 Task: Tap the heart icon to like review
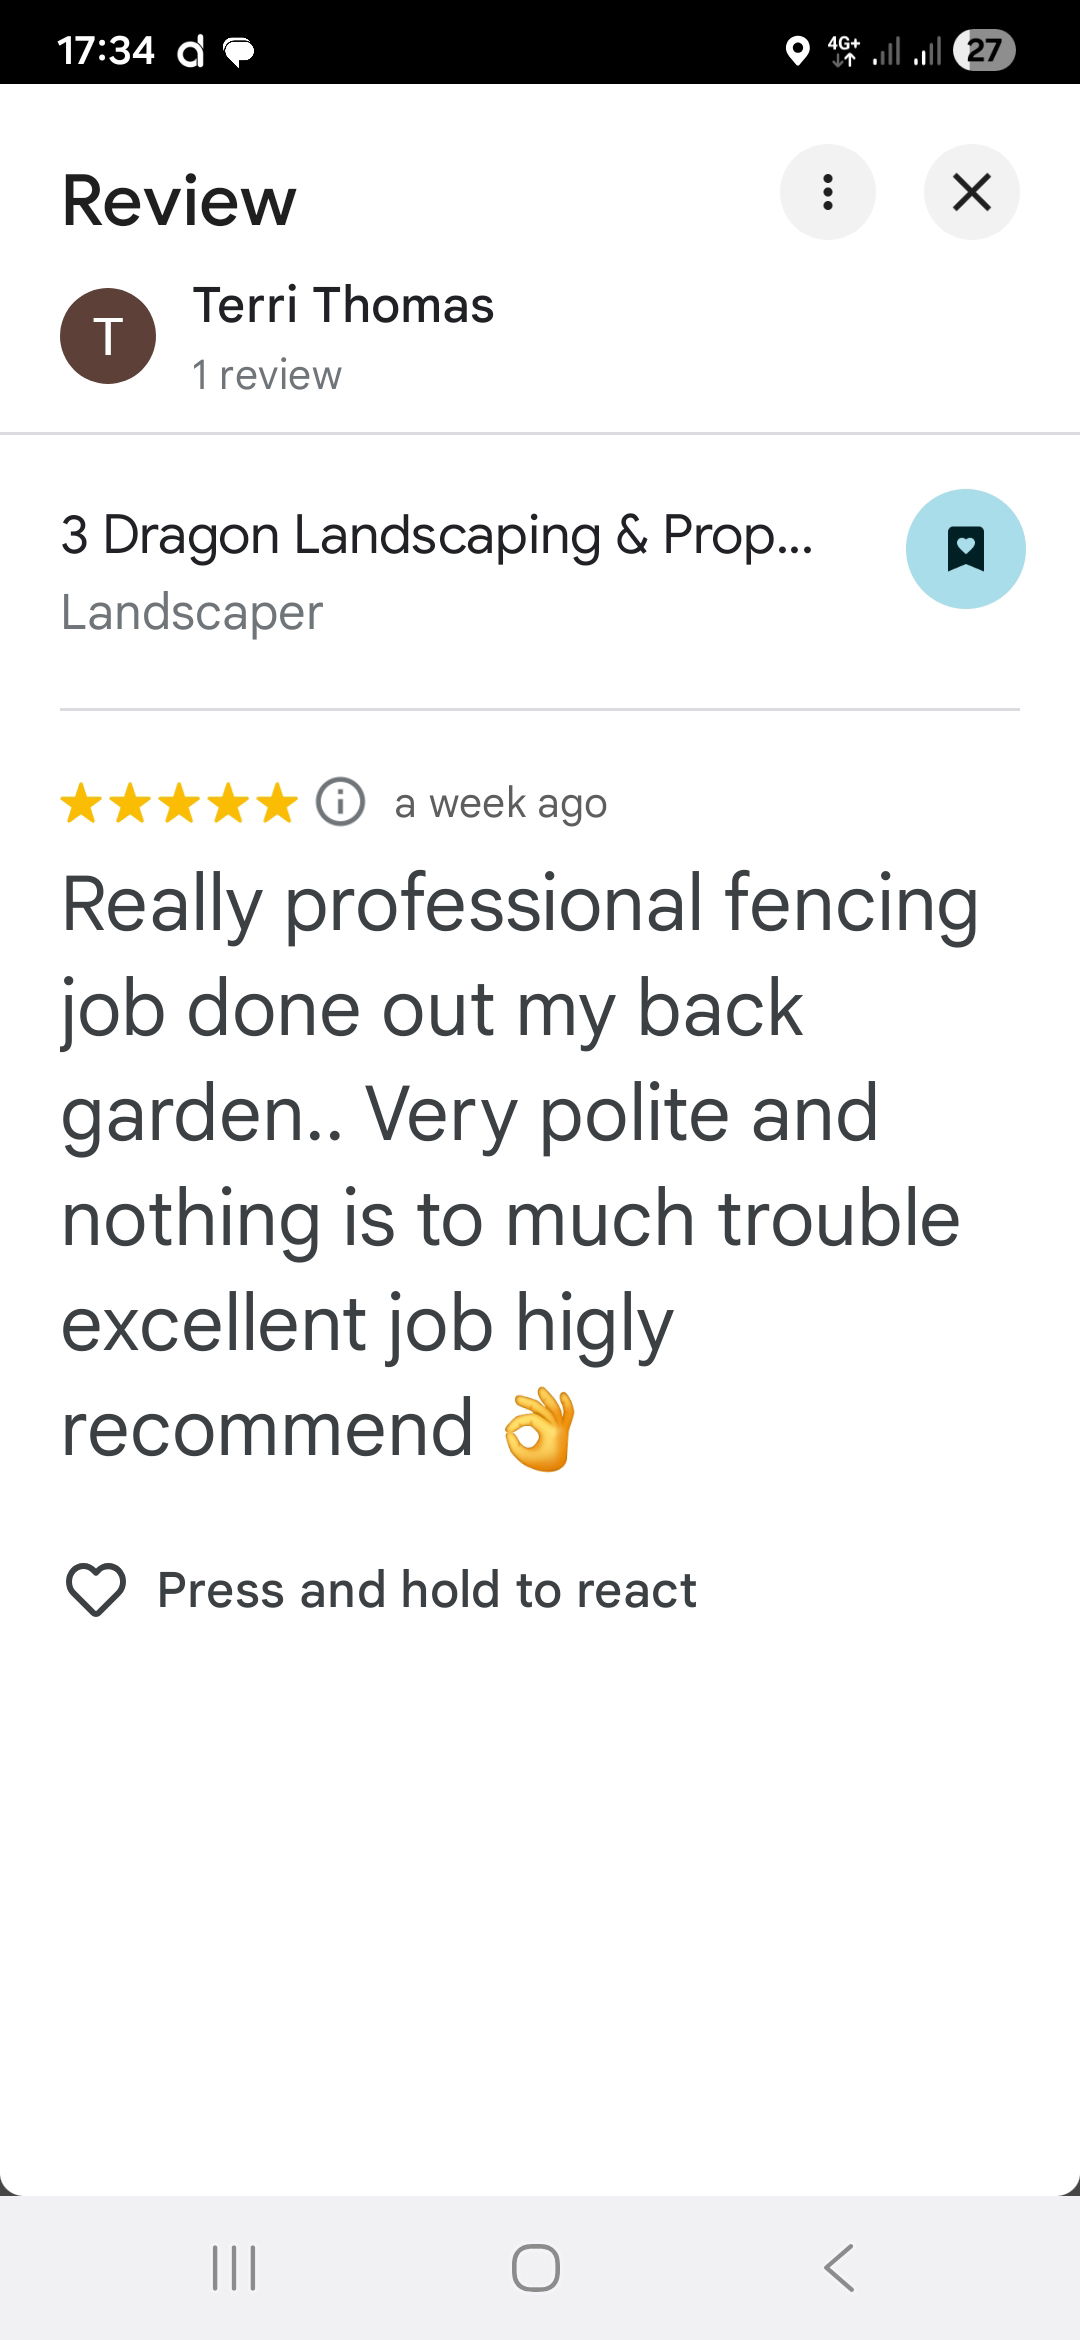click(x=95, y=1589)
